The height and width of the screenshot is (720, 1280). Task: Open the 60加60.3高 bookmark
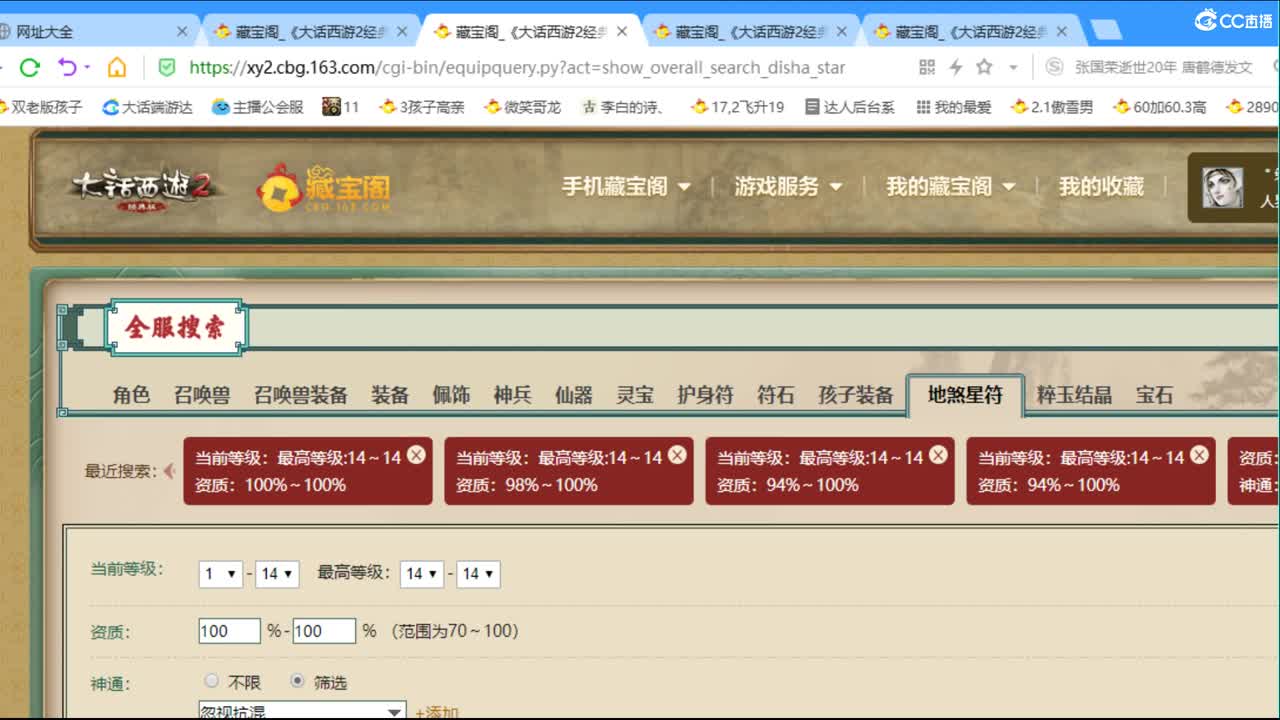tap(1159, 107)
